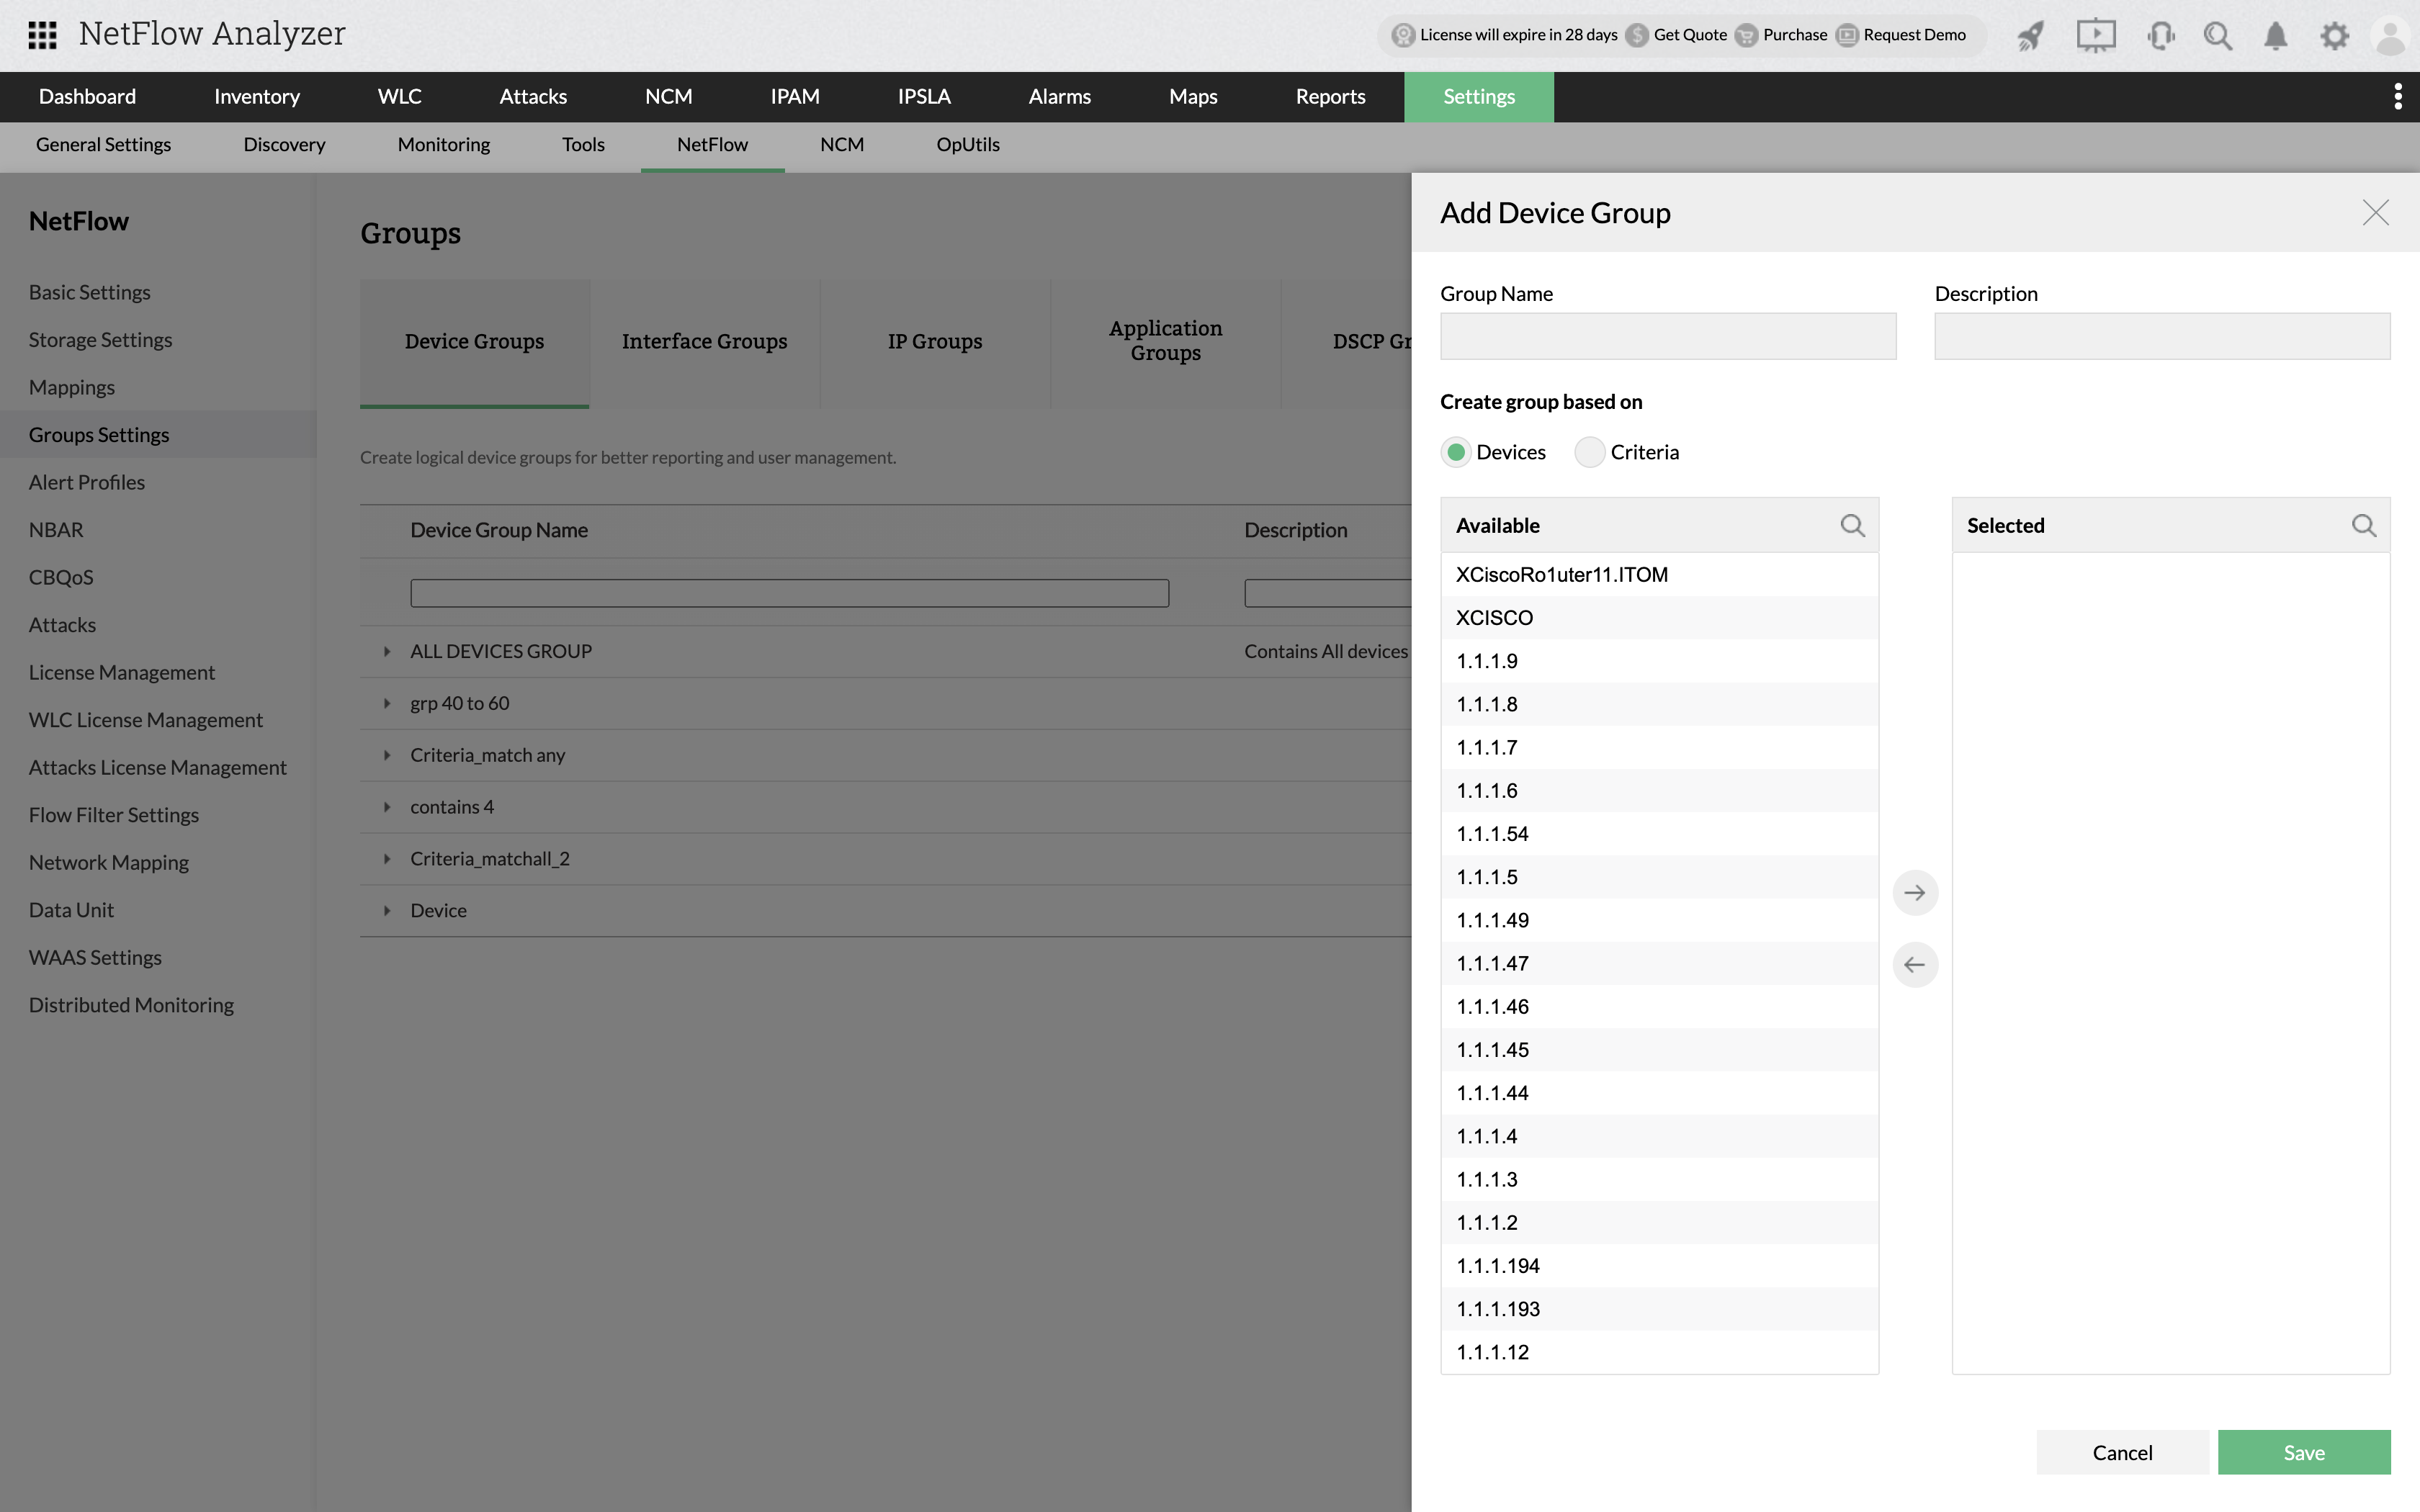Viewport: 2420px width, 1512px height.
Task: Switch to the Interface Groups tab
Action: (704, 341)
